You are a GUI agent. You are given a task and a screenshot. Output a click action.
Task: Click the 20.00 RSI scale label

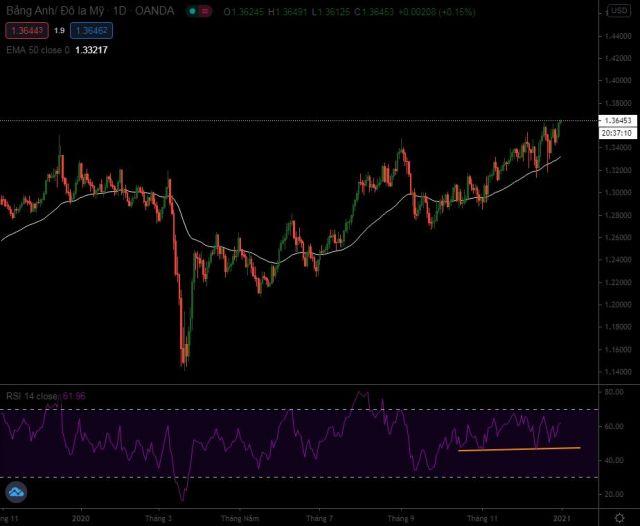613,494
